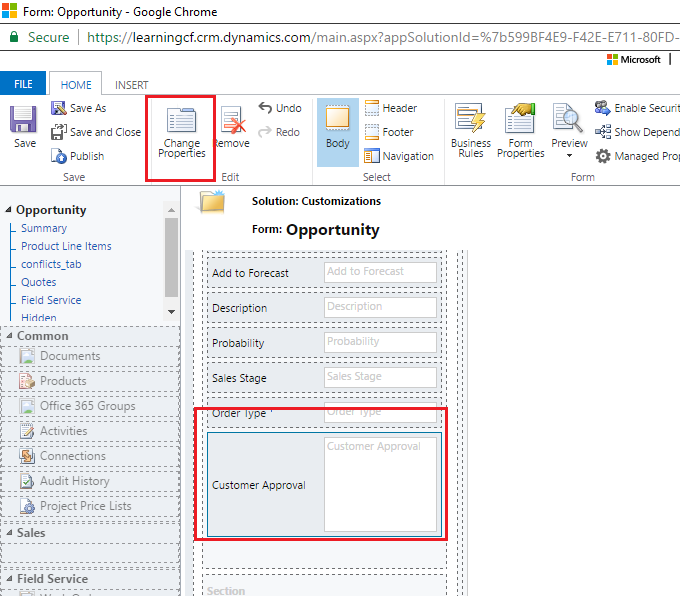The height and width of the screenshot is (596, 680).
Task: Redo the last change
Action: (279, 132)
